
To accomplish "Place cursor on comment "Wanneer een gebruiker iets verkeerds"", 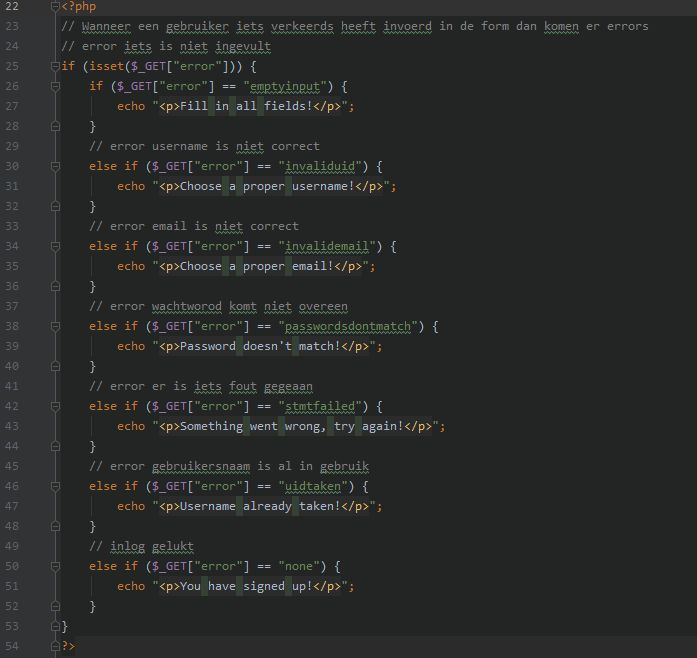I will (x=208, y=27).
